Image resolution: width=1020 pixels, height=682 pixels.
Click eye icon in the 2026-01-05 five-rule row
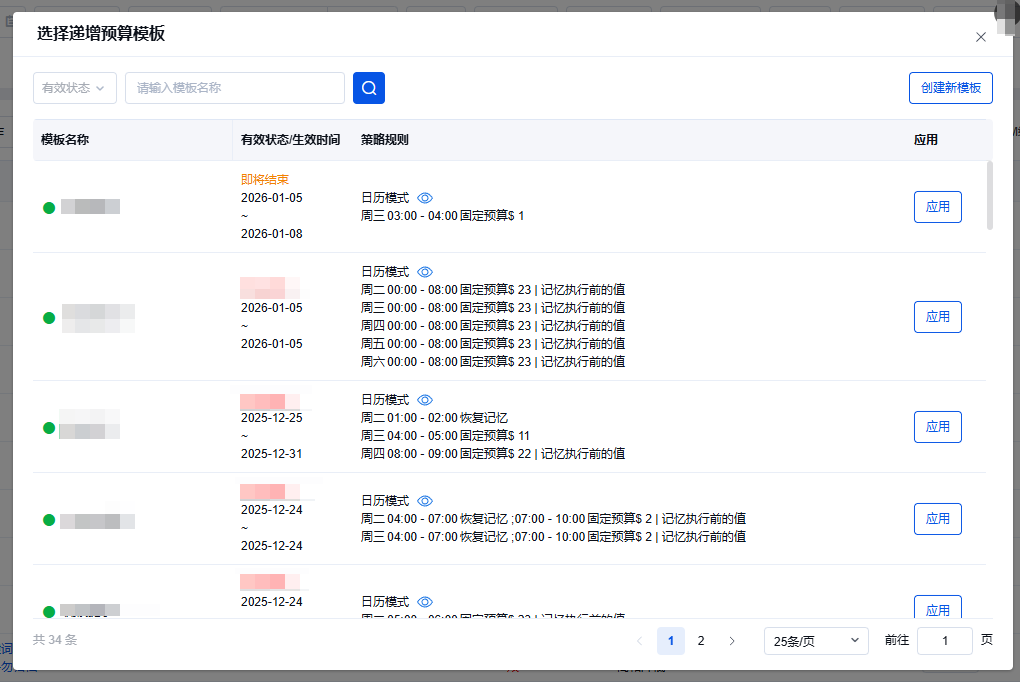tap(424, 272)
